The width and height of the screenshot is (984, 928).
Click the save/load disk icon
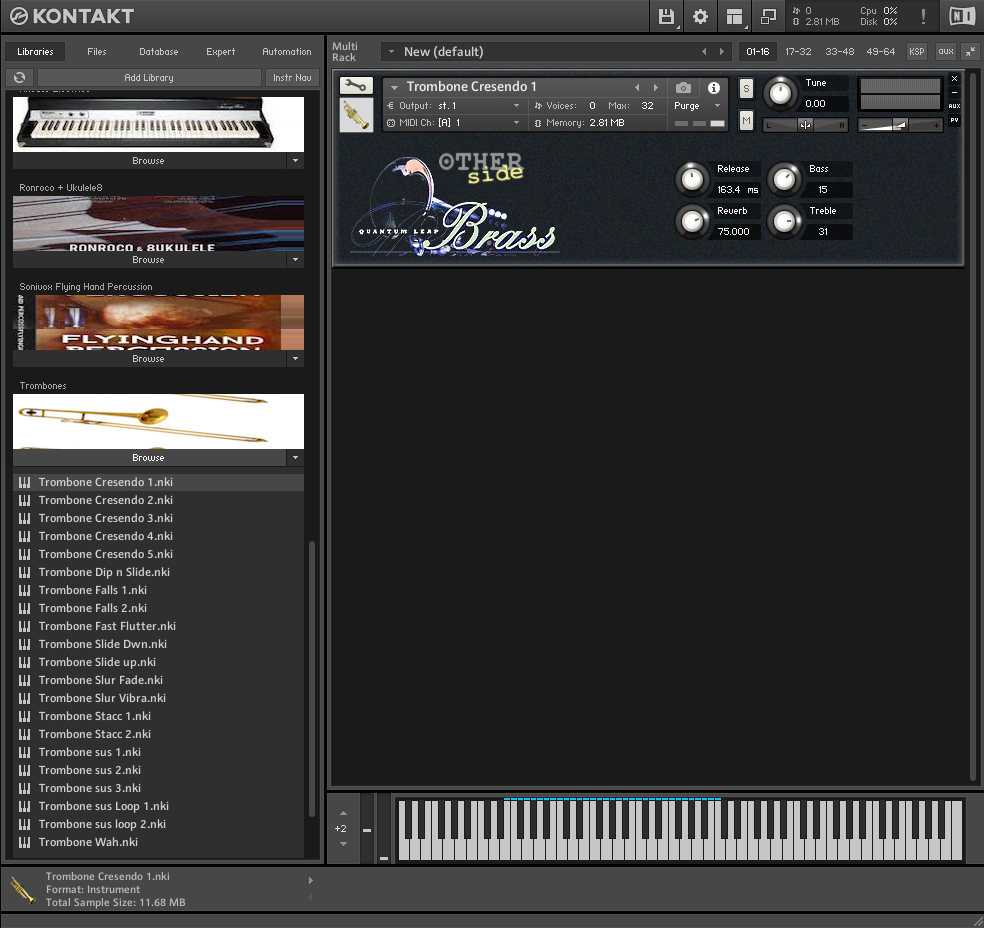[666, 16]
